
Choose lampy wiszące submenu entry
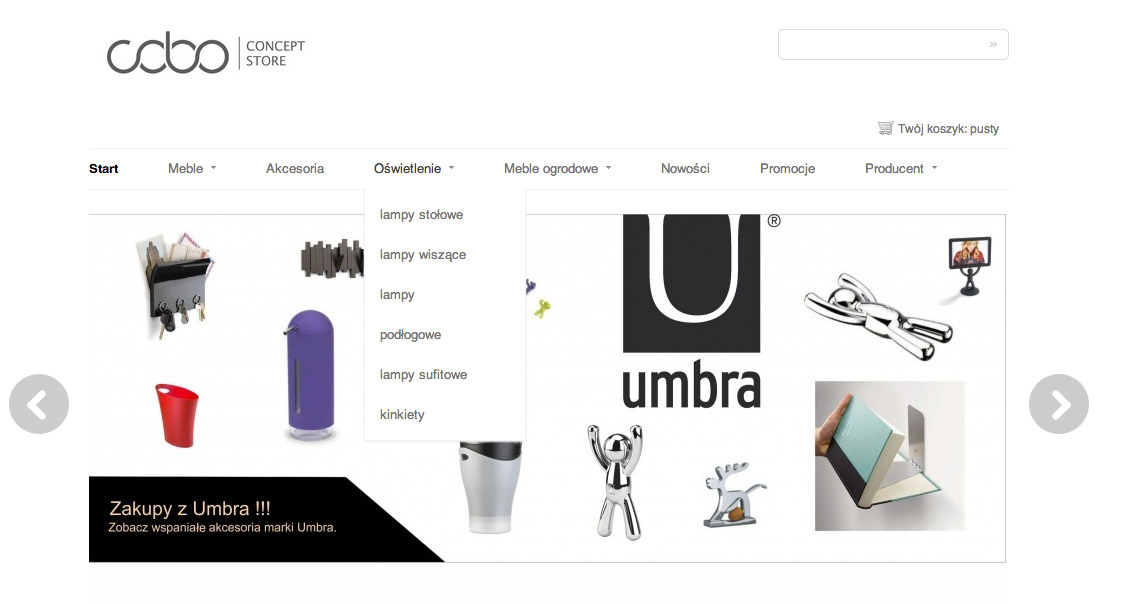(x=423, y=254)
